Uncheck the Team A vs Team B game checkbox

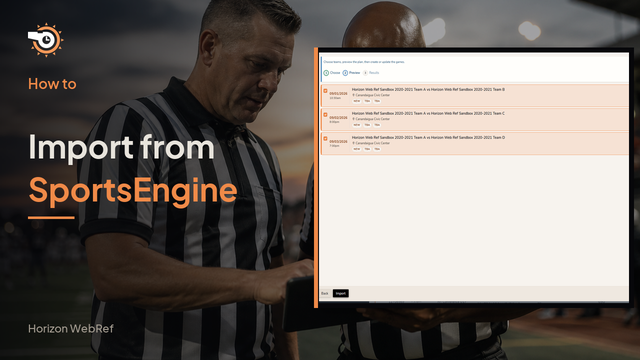(325, 91)
